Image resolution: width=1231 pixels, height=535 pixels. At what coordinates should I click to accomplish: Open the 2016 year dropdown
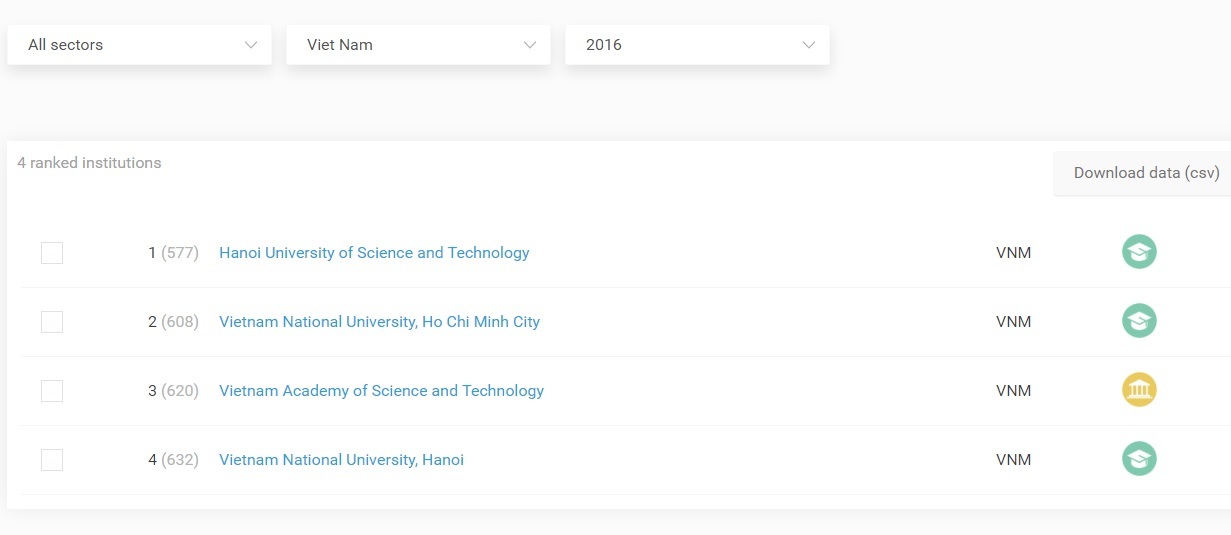coord(697,45)
